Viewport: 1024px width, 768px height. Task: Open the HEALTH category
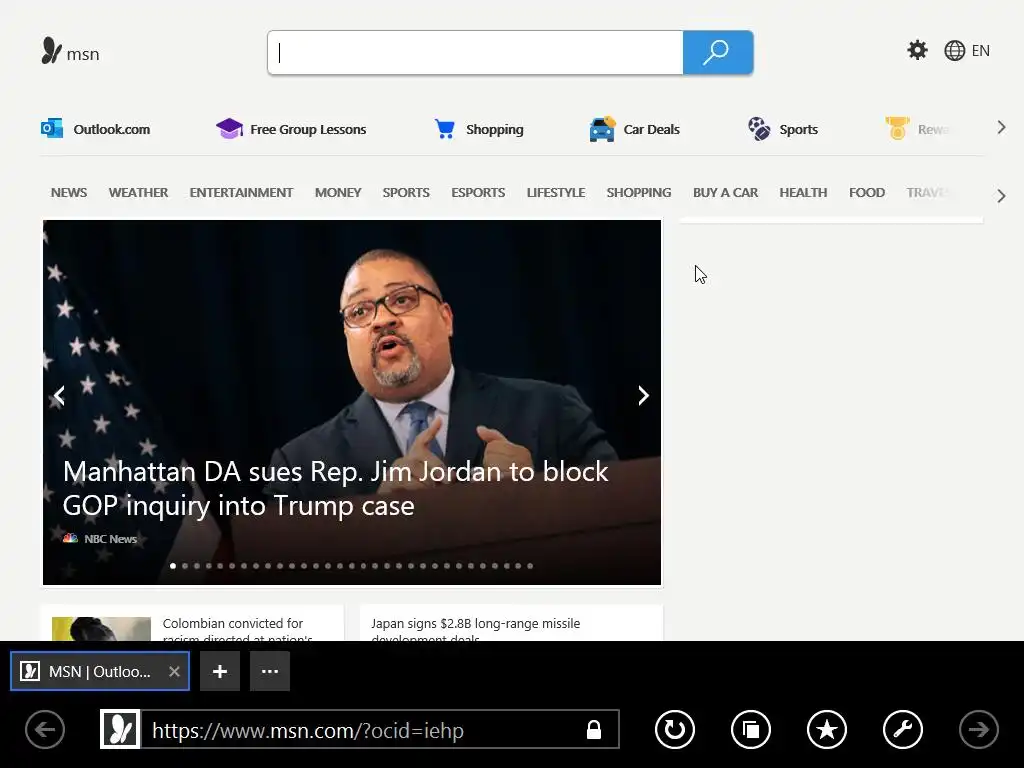[x=803, y=193]
